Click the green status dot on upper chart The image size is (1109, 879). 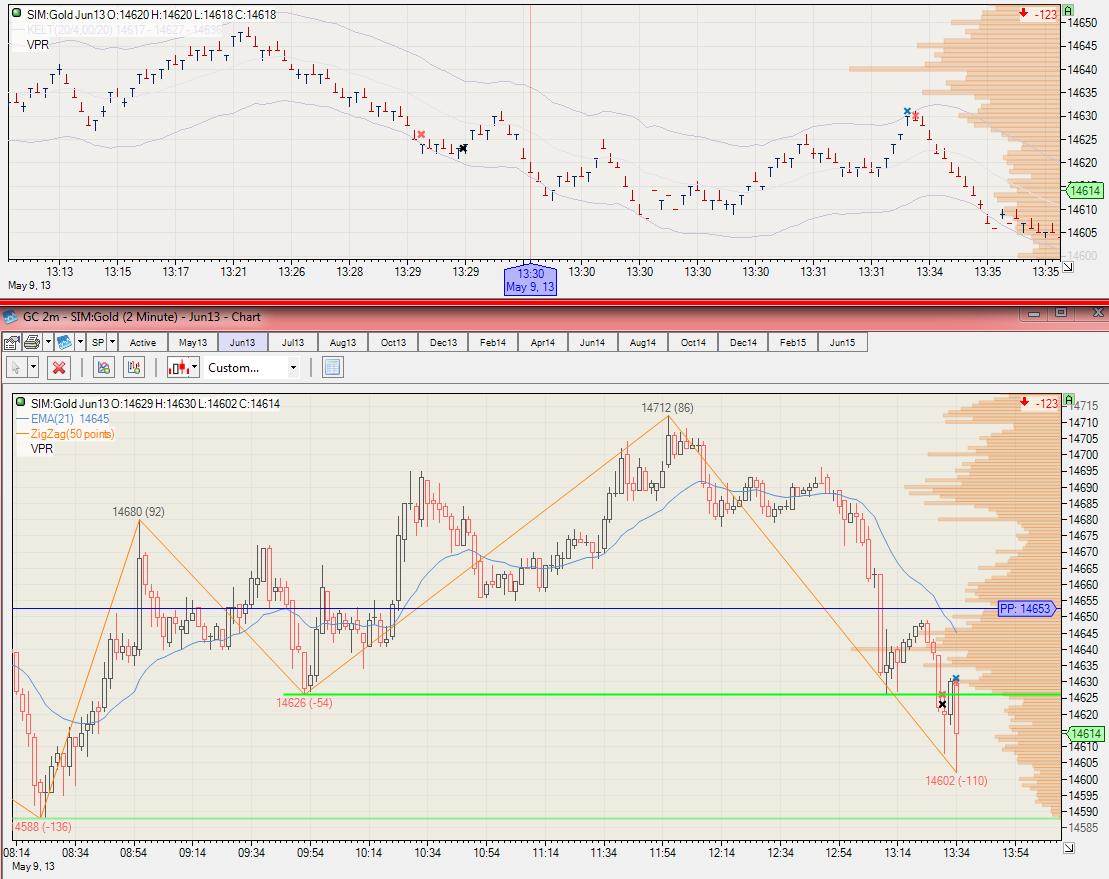point(16,13)
